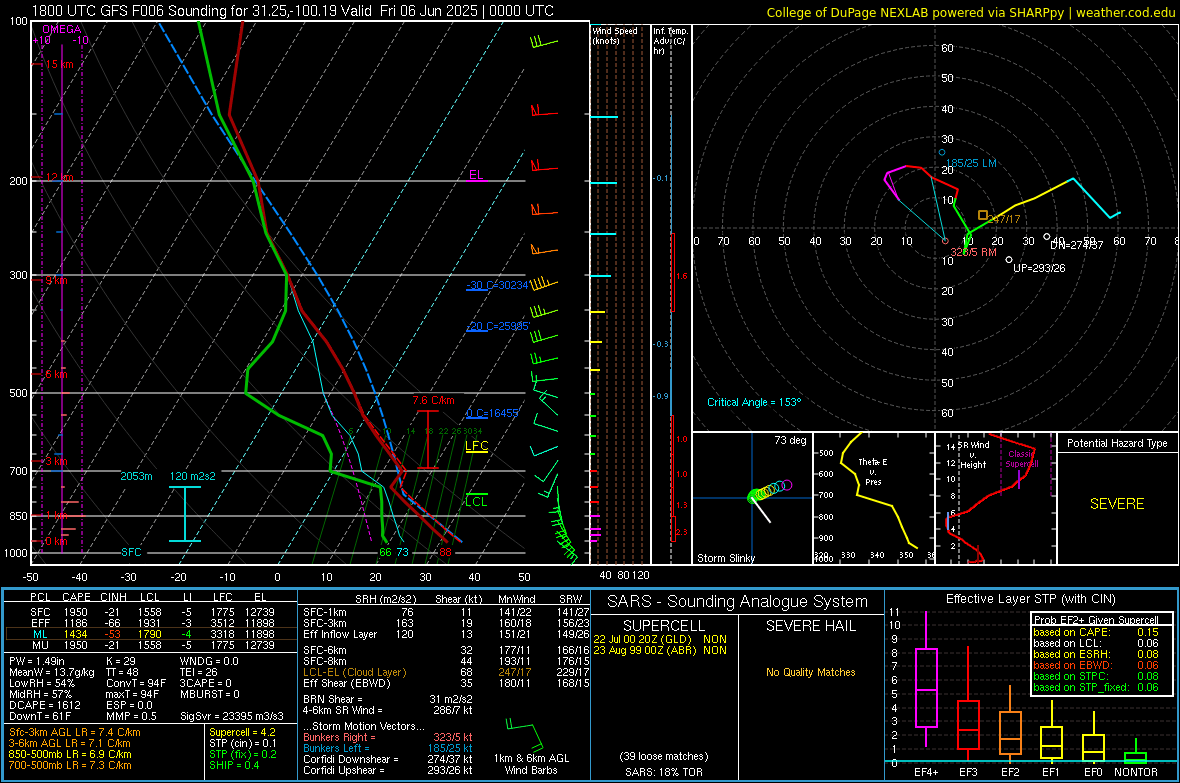Click the Theta-E v. Pres panel label
This screenshot has height=783, width=1180.
[873, 471]
